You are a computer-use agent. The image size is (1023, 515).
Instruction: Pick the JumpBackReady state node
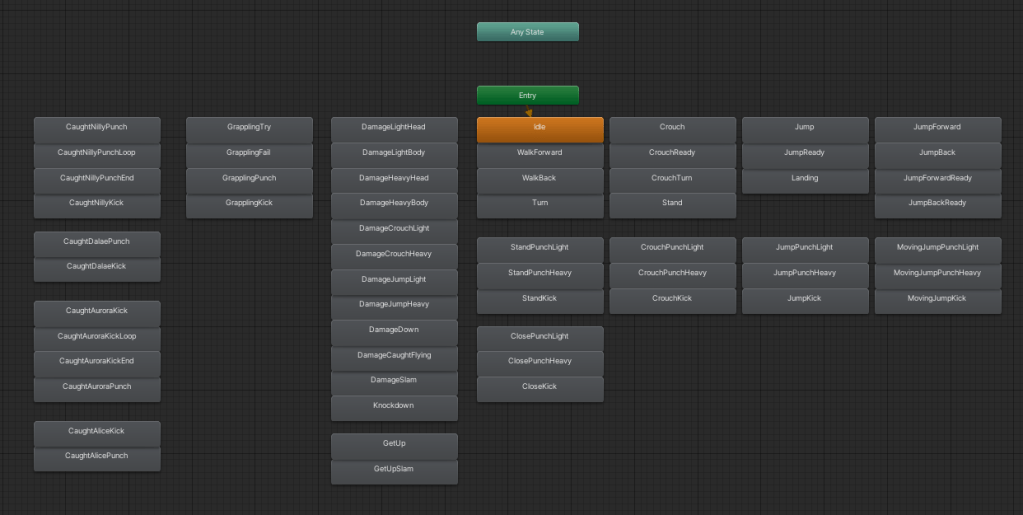coord(937,203)
